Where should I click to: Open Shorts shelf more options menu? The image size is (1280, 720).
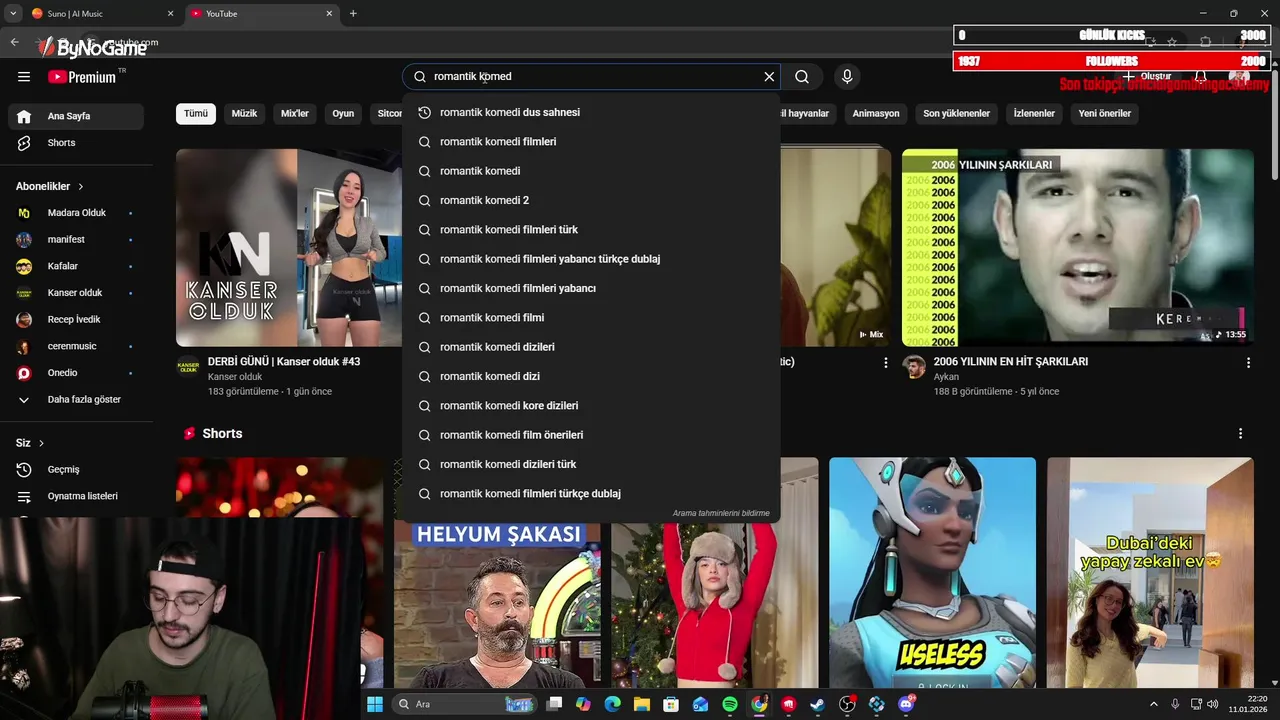(x=1240, y=434)
